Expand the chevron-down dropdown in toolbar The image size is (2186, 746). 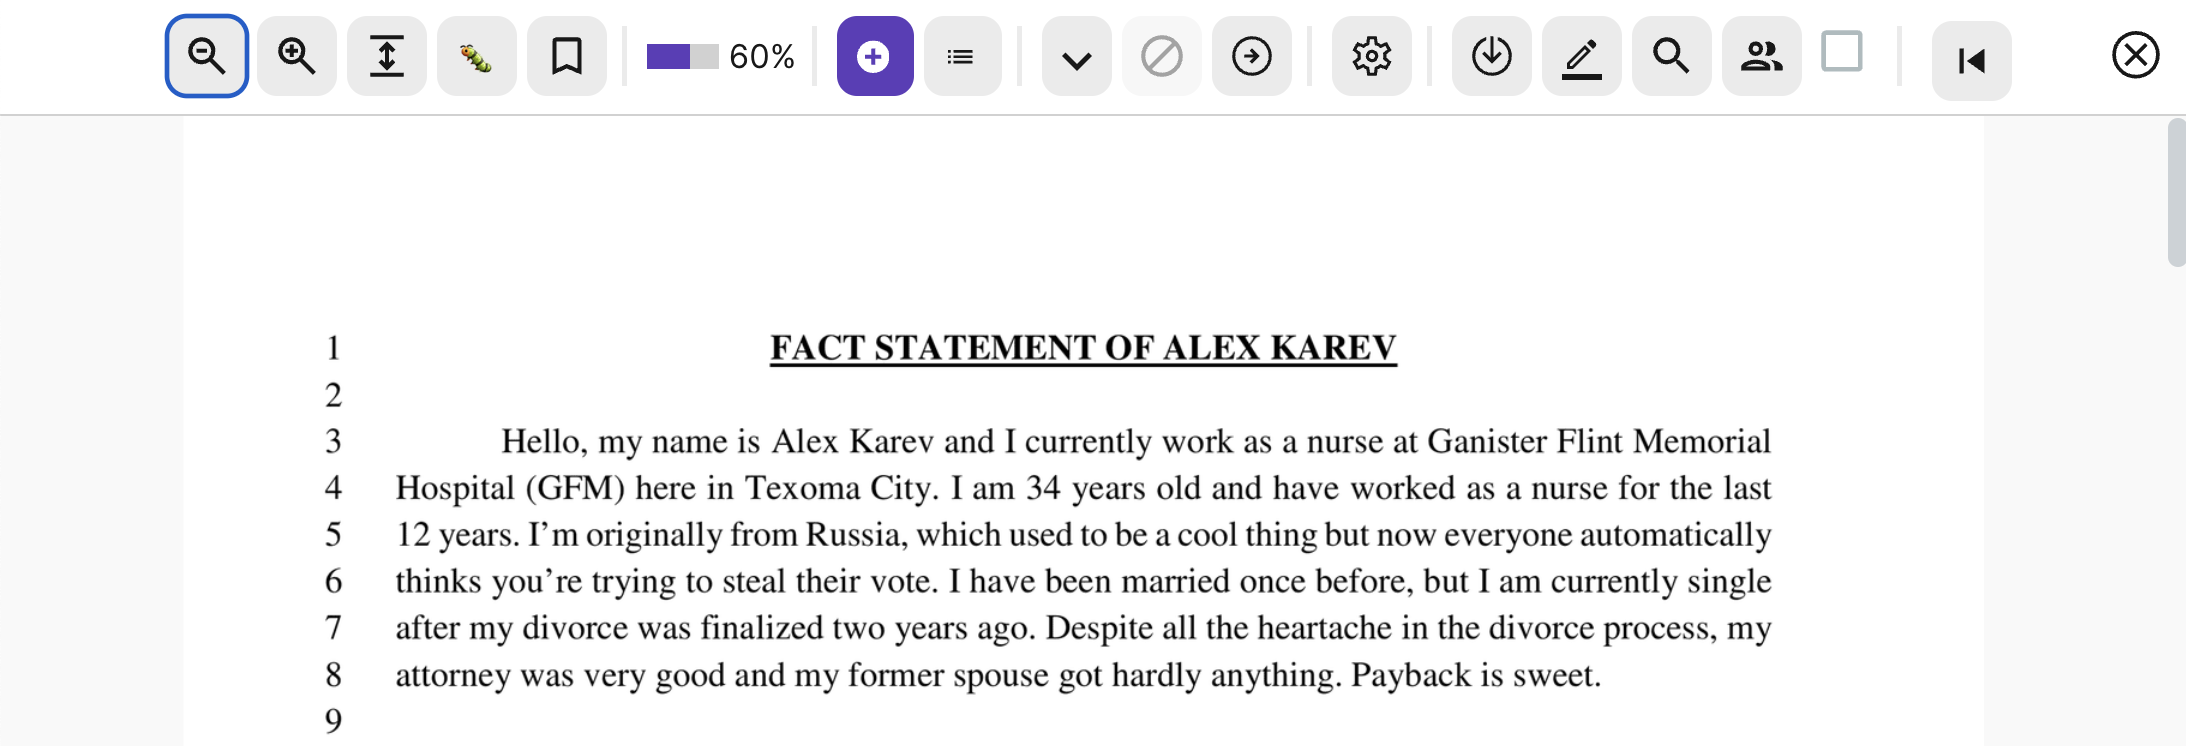[1076, 58]
